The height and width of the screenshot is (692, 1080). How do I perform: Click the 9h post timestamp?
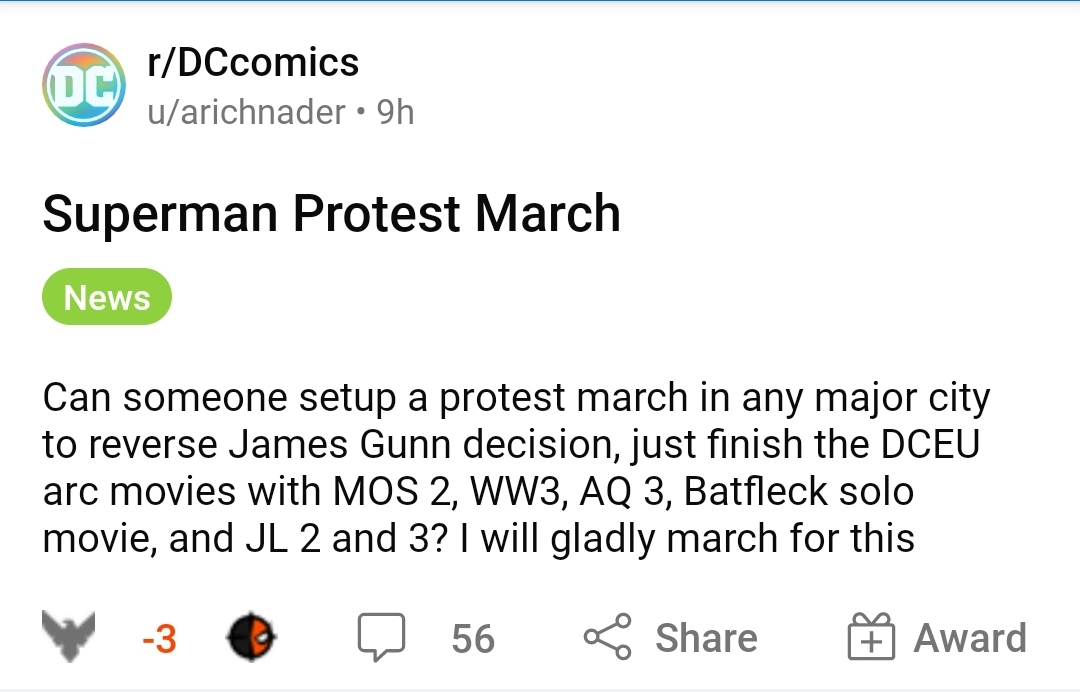tap(395, 112)
